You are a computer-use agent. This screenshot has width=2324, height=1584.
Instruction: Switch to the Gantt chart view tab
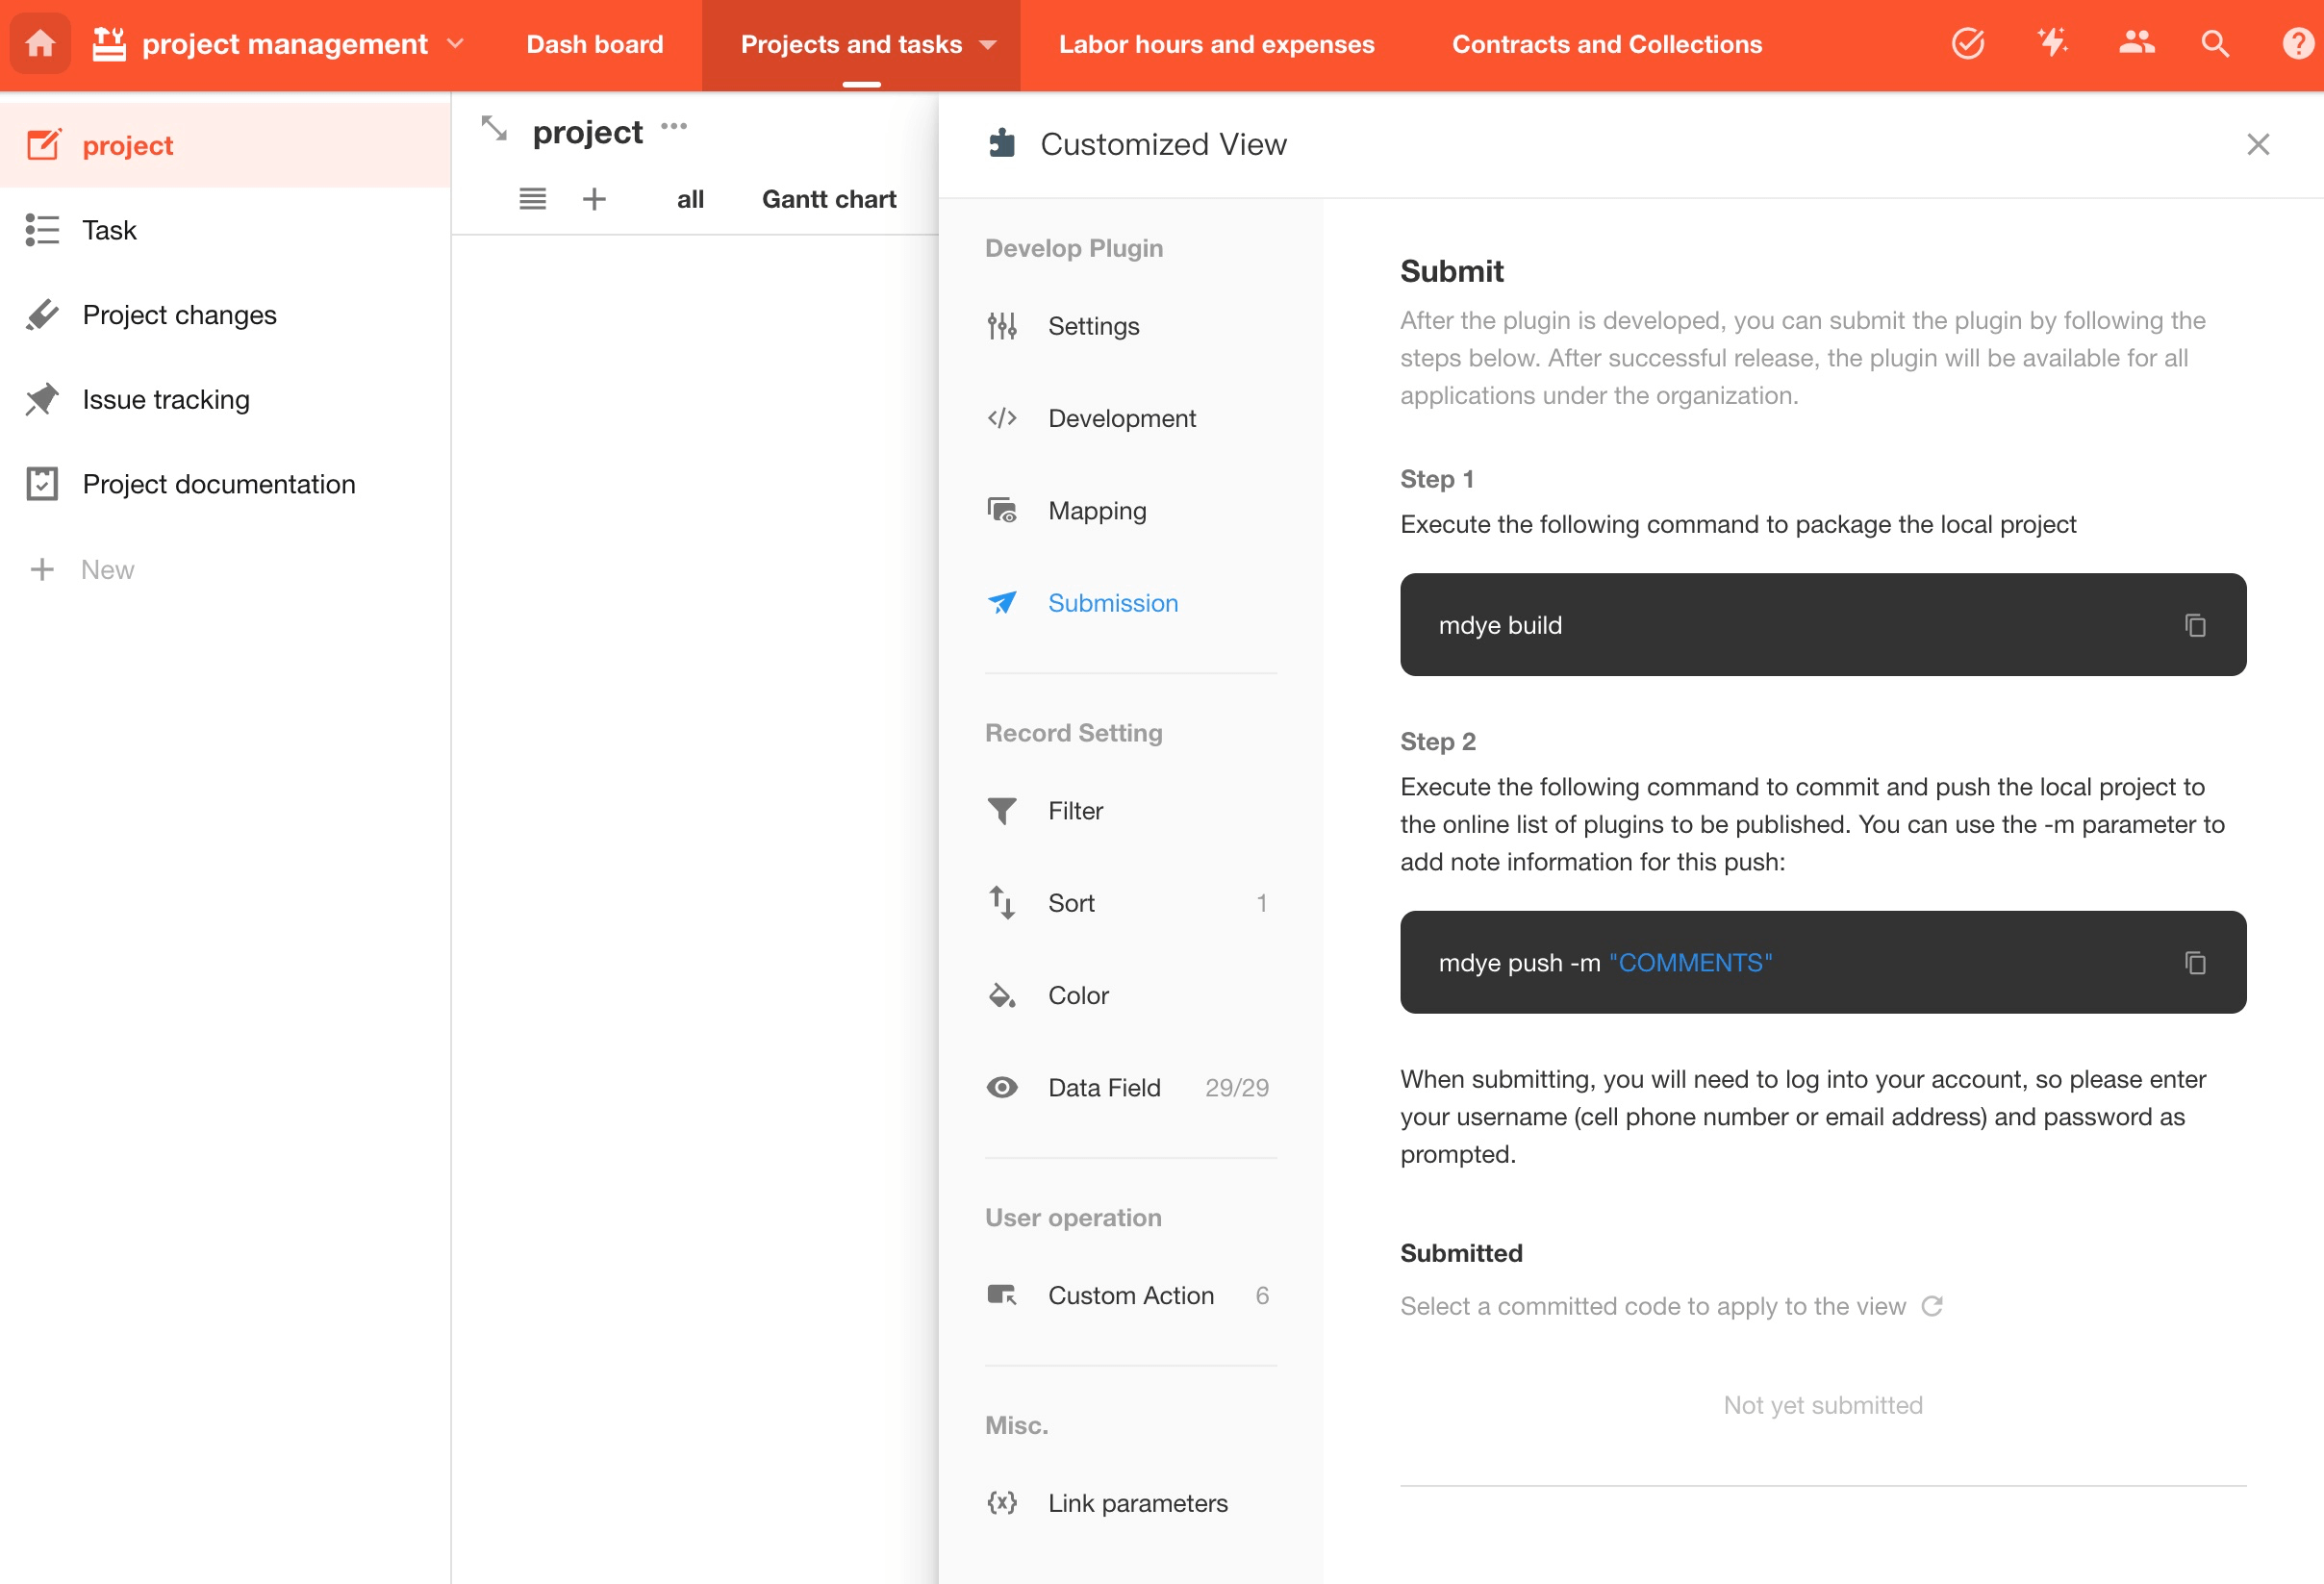(x=828, y=199)
